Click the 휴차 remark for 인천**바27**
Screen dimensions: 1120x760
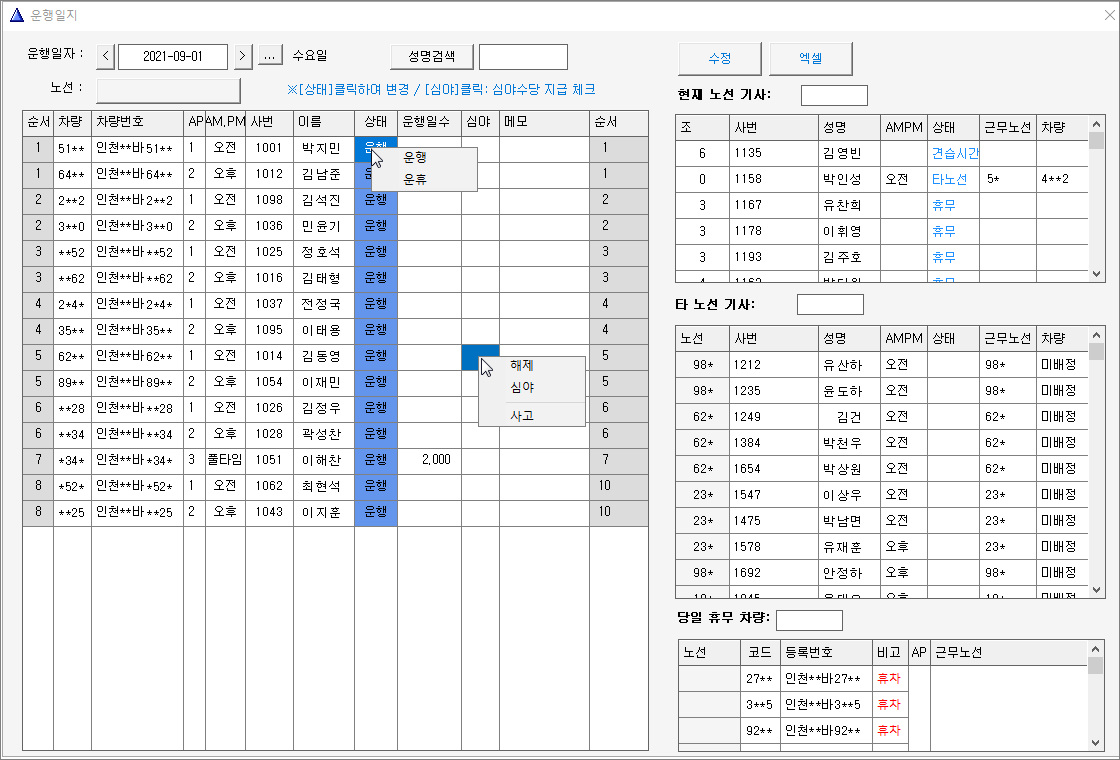(889, 679)
